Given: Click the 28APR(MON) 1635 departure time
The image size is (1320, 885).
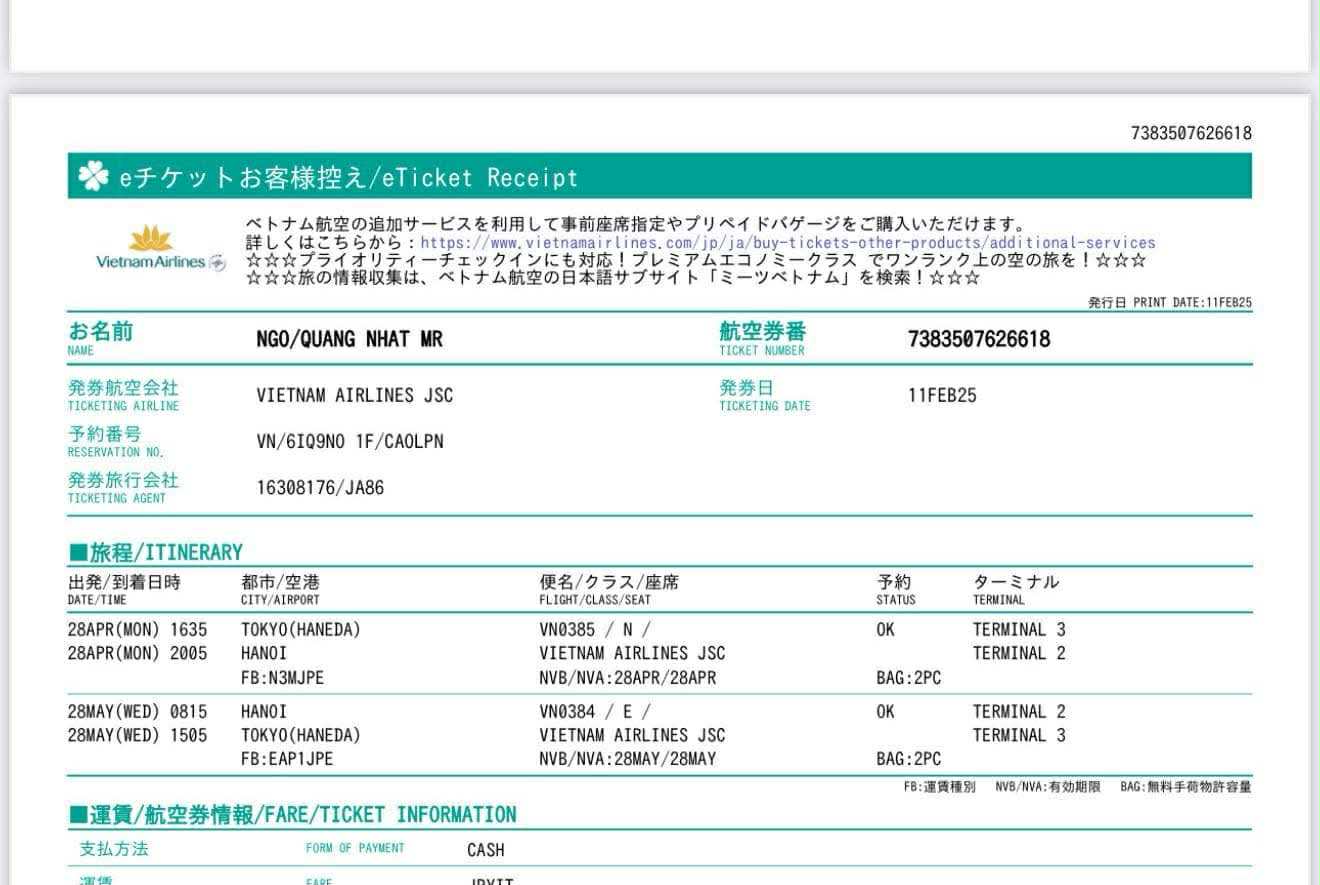Looking at the screenshot, I should [137, 630].
